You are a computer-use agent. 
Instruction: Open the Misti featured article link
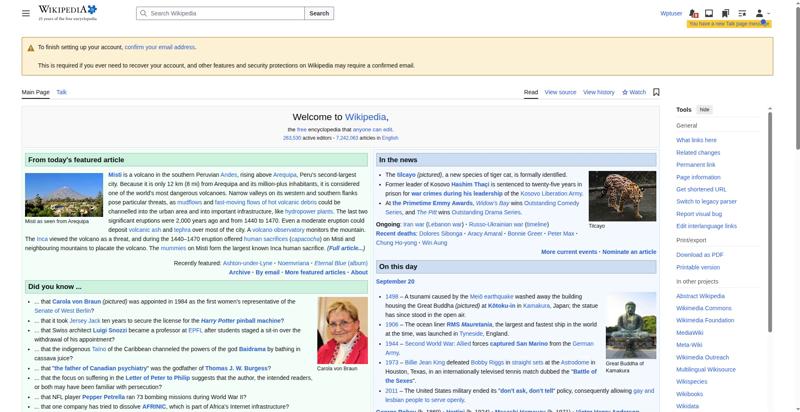(115, 175)
